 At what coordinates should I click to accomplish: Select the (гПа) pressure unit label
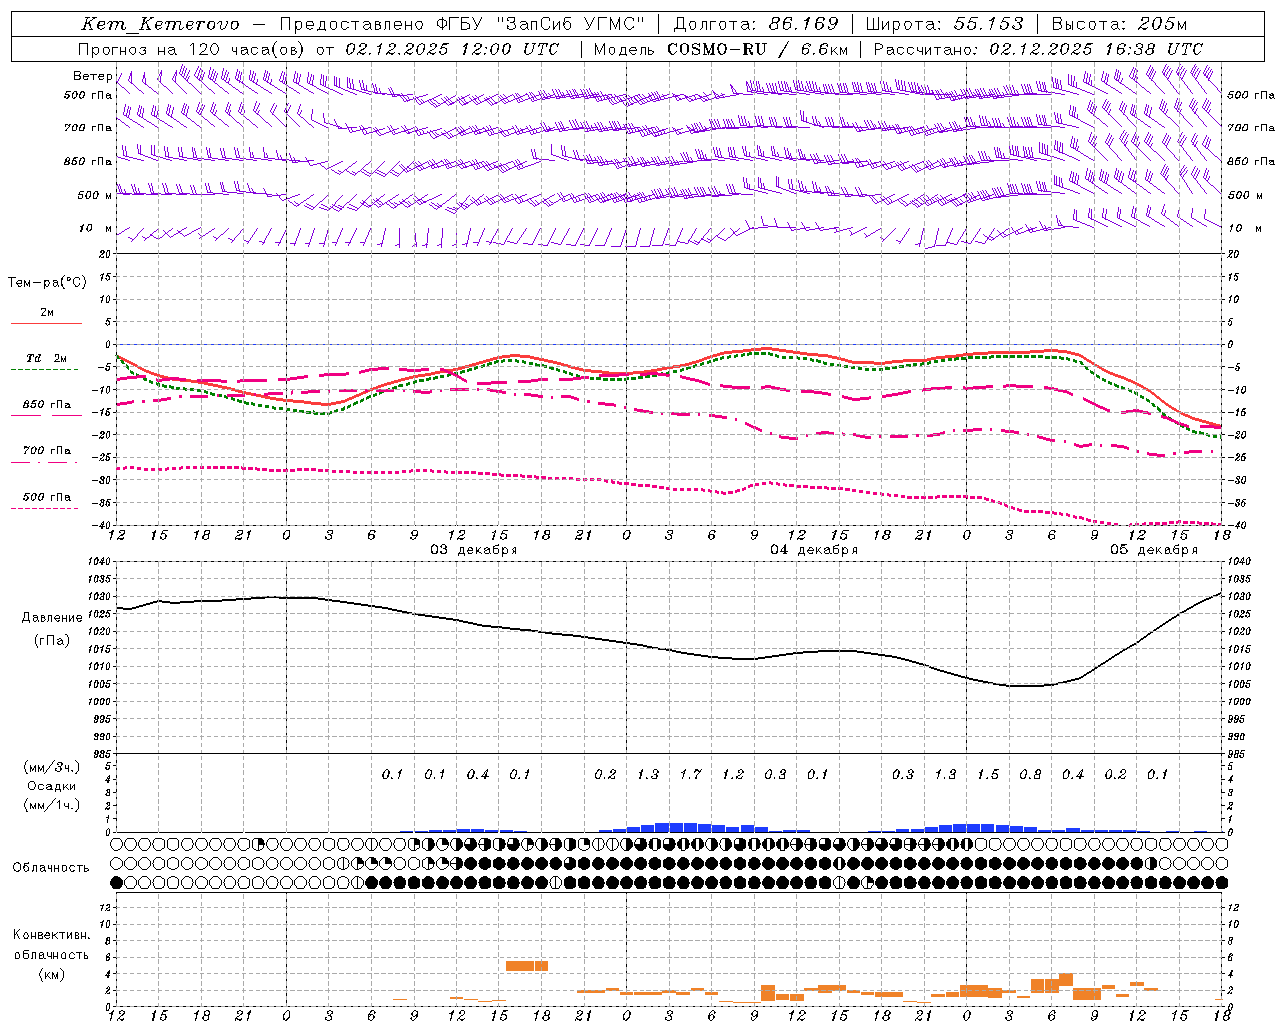pyautogui.click(x=52, y=641)
